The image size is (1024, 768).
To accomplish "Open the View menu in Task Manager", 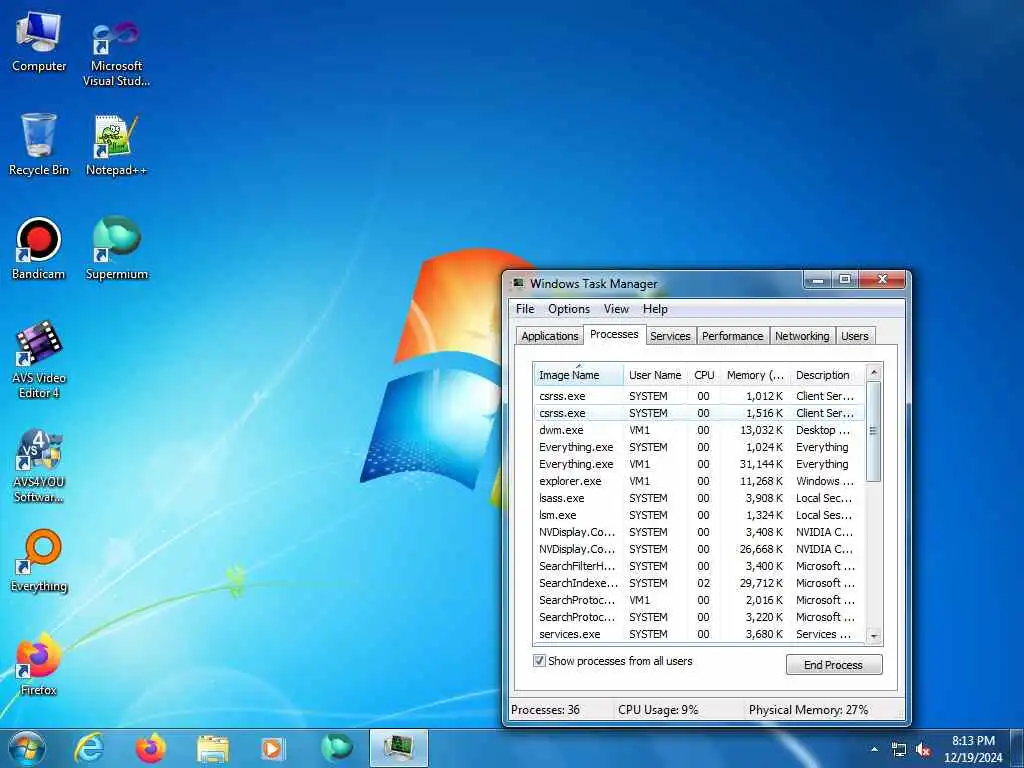I will coord(616,309).
